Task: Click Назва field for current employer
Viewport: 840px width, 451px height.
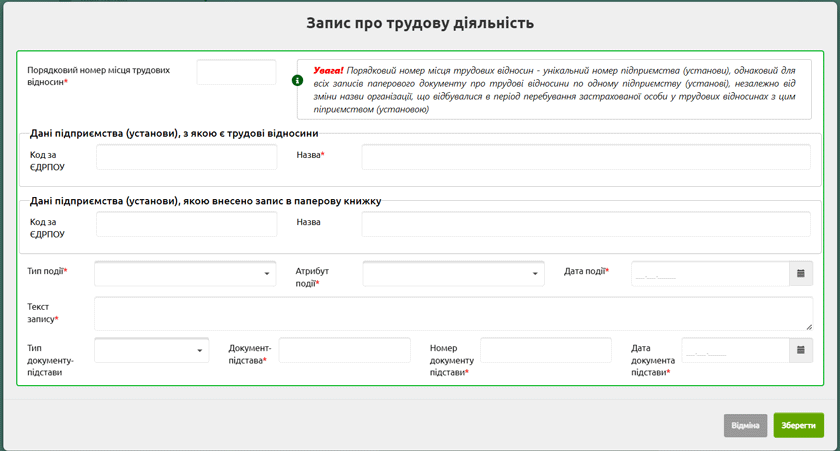Action: click(x=585, y=157)
